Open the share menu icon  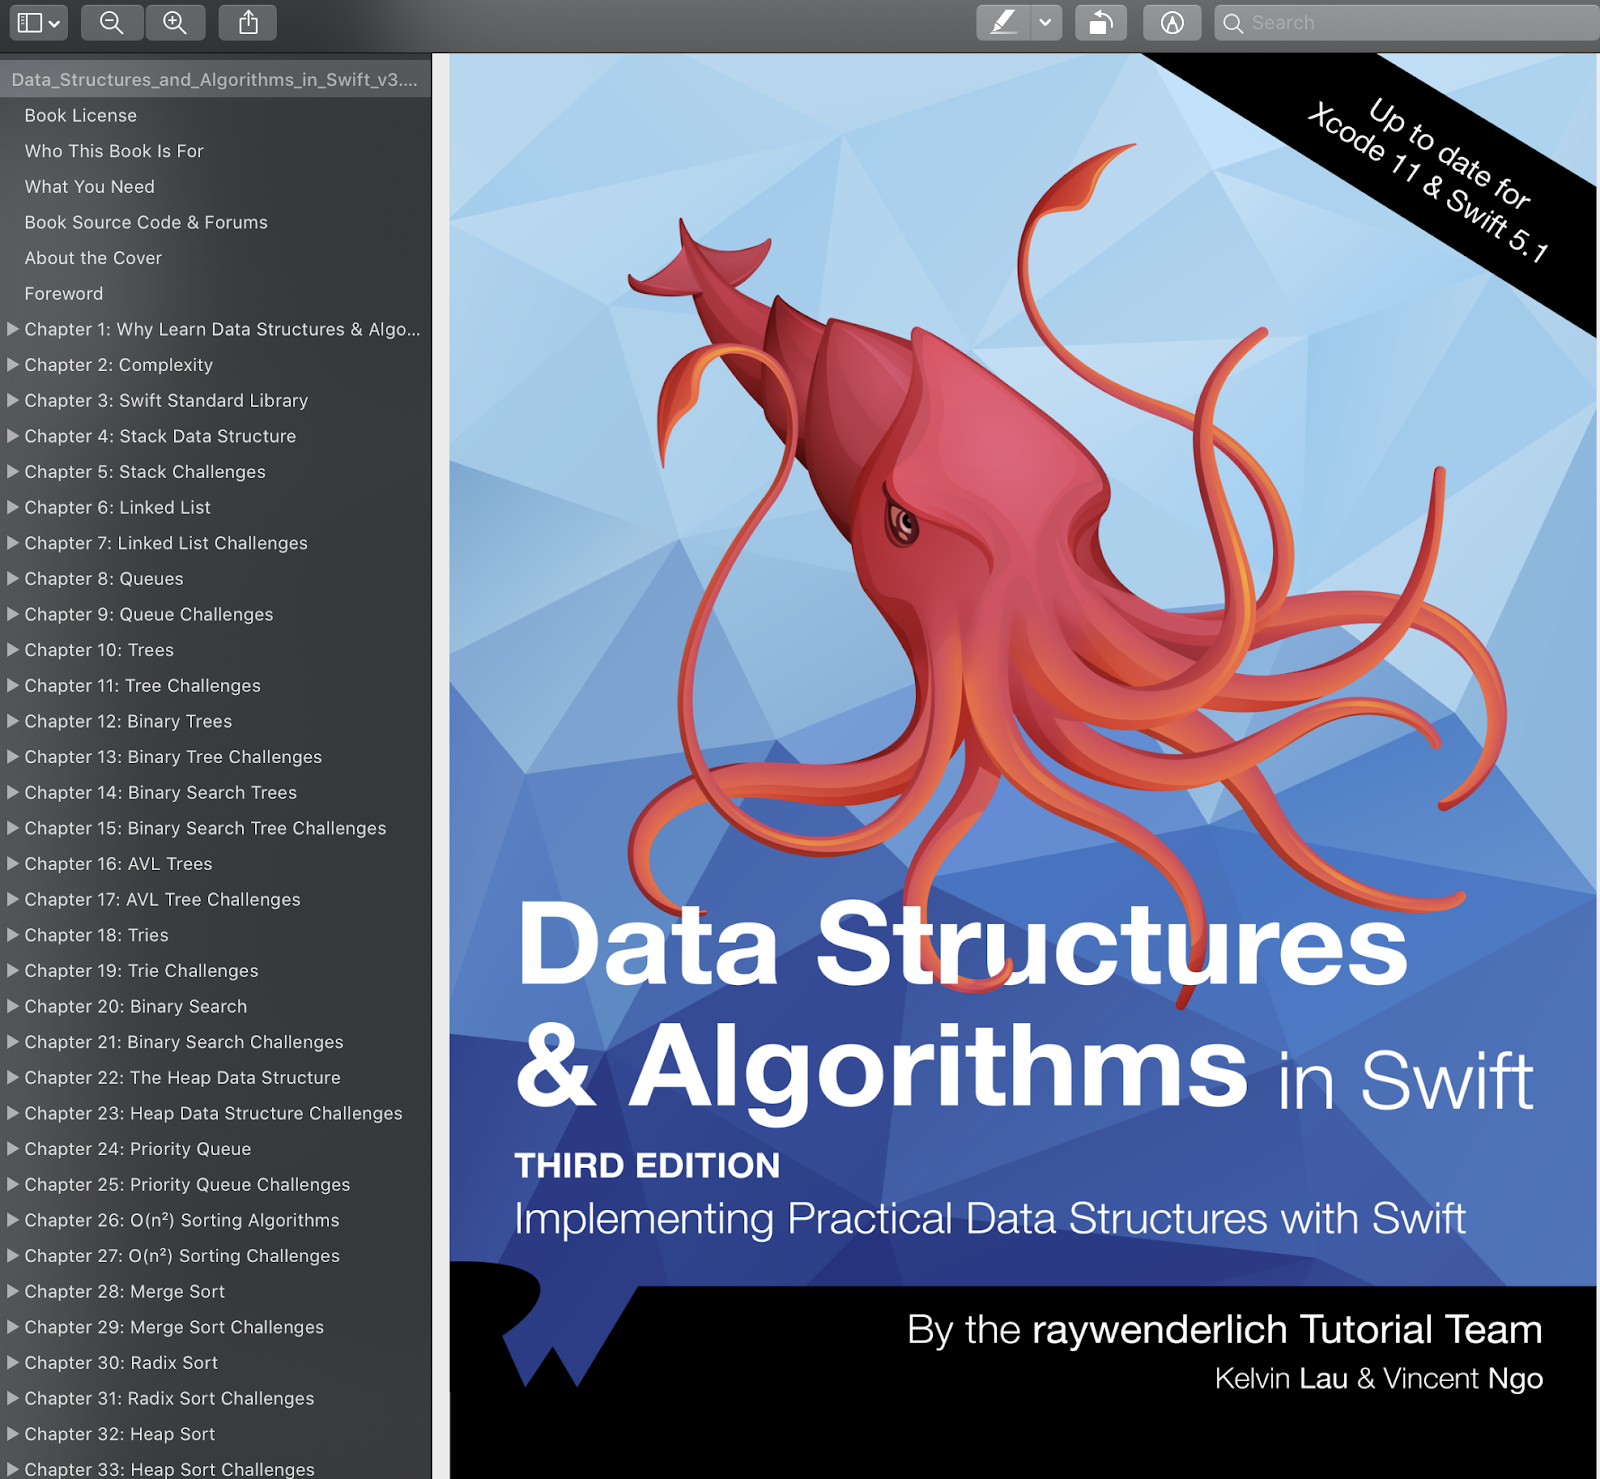click(x=248, y=22)
